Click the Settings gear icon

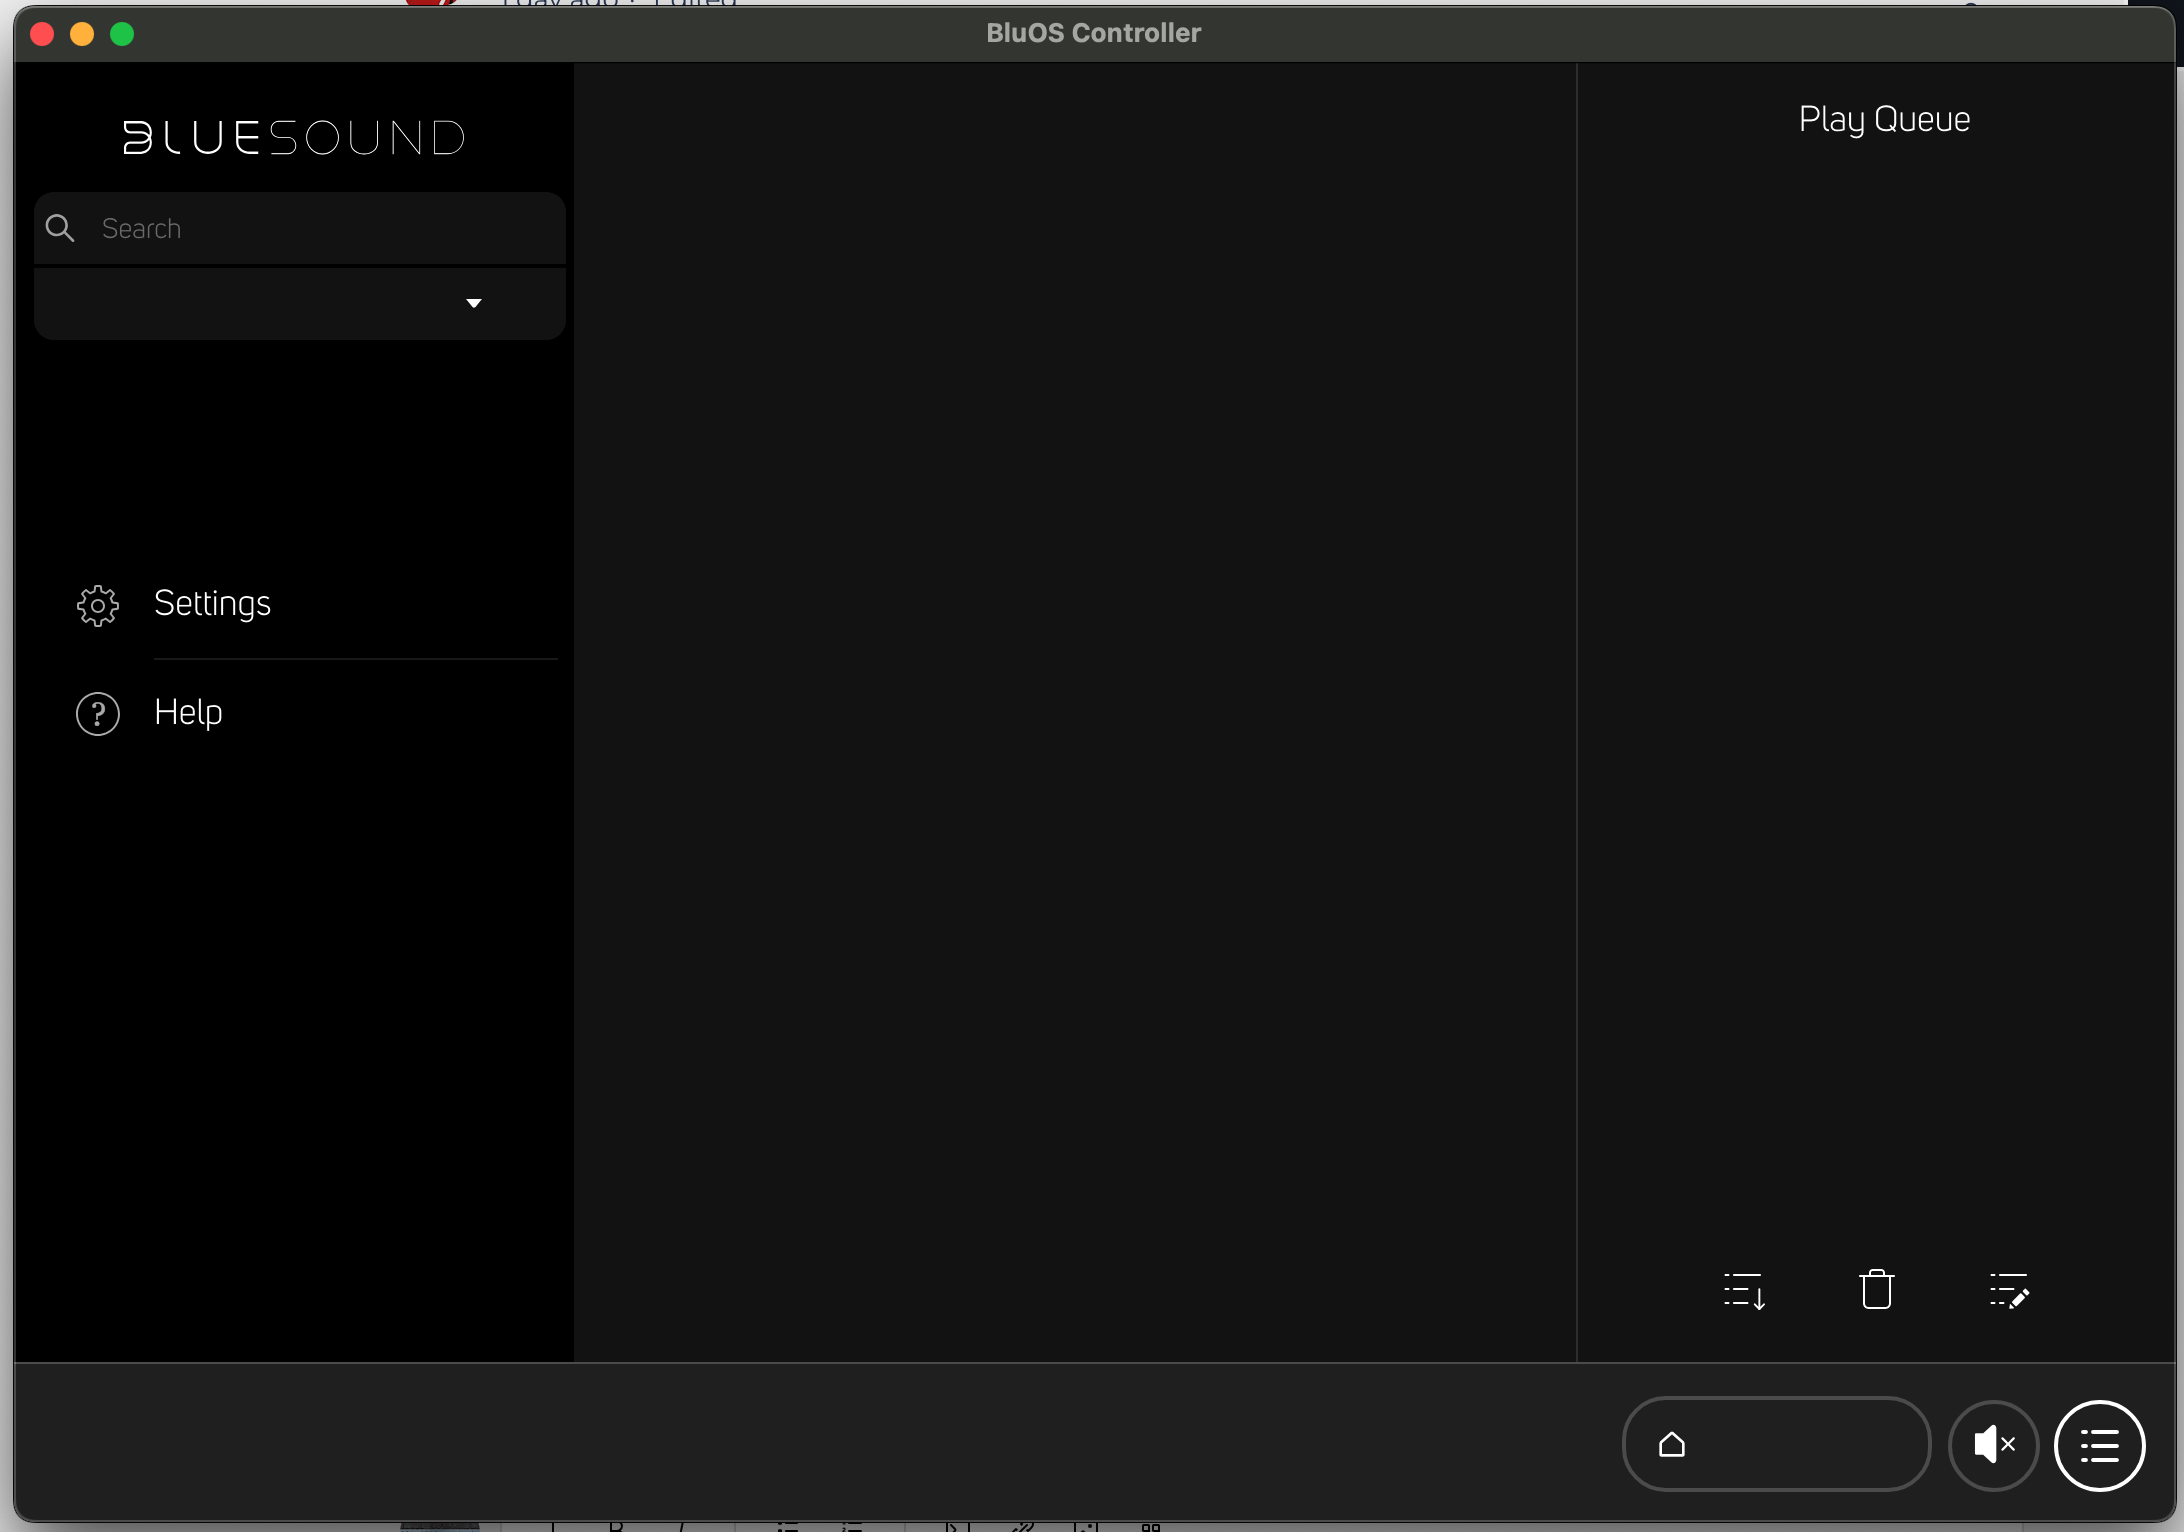pyautogui.click(x=98, y=605)
